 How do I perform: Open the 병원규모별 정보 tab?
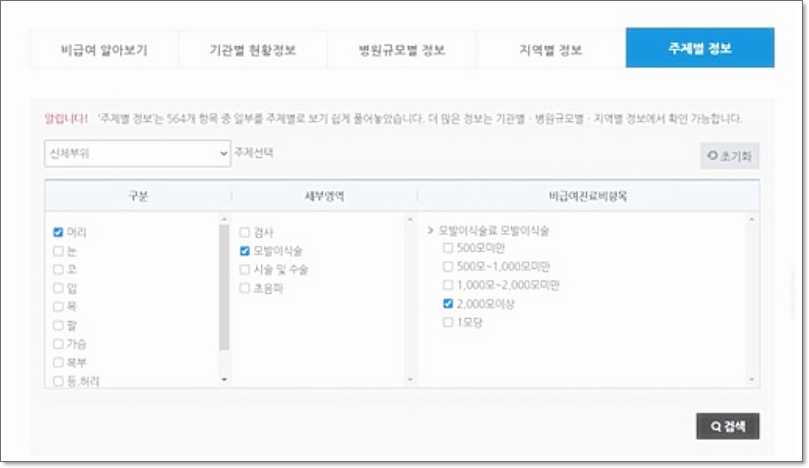(401, 49)
